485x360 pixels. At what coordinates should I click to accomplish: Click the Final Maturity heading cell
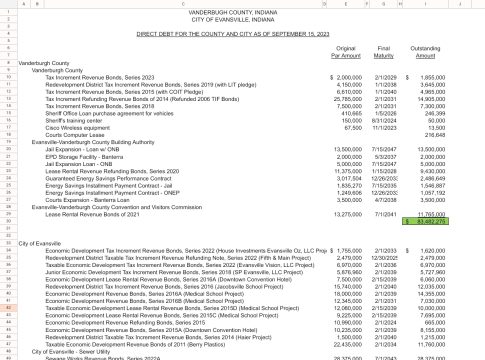pyautogui.click(x=384, y=52)
